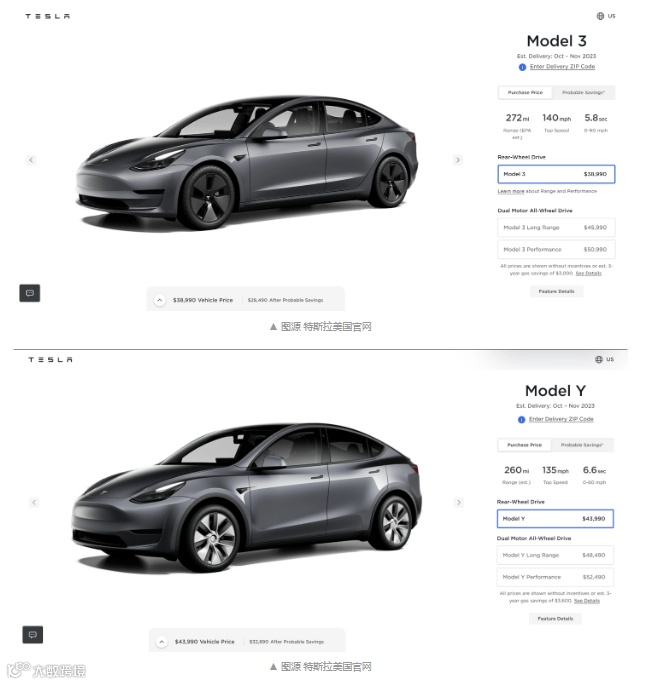Select Model 3 Rear-Wheel Drive $38,990 option
Screen dimensions: 648x684
(x=556, y=174)
